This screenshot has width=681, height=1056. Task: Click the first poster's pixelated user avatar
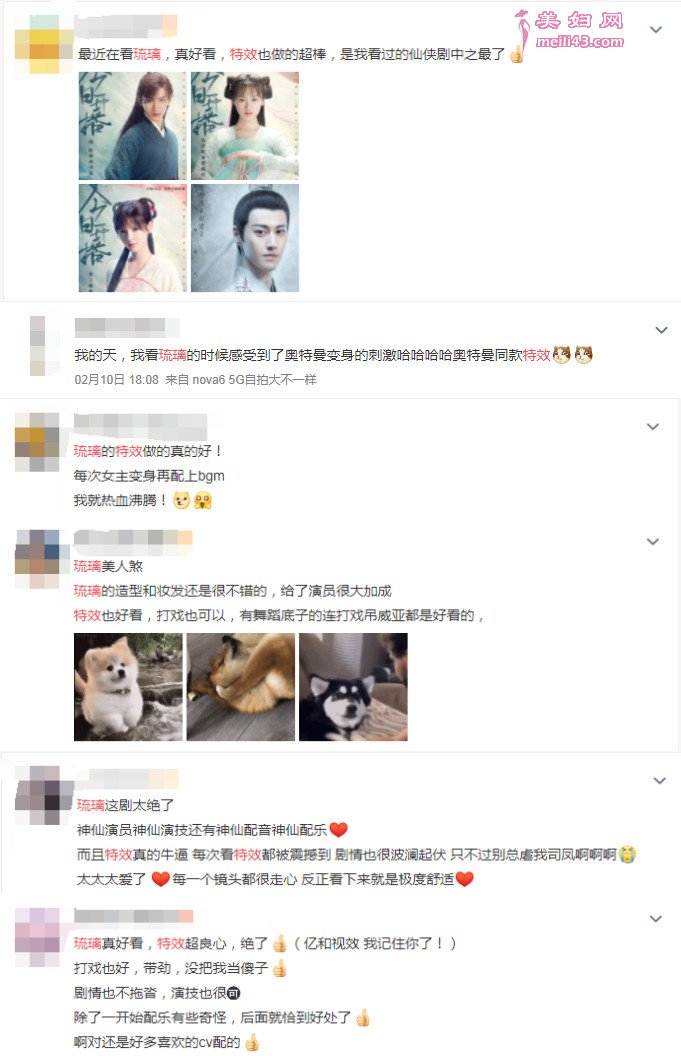[43, 44]
